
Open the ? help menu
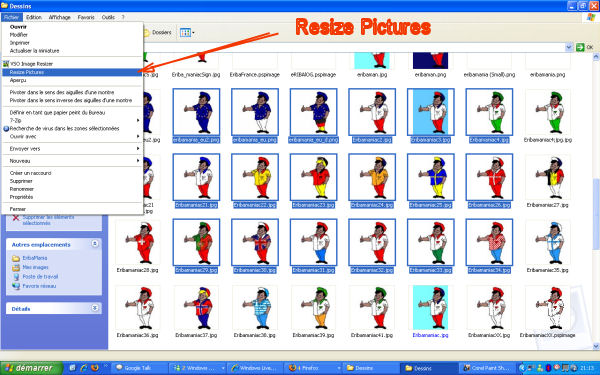pyautogui.click(x=123, y=17)
